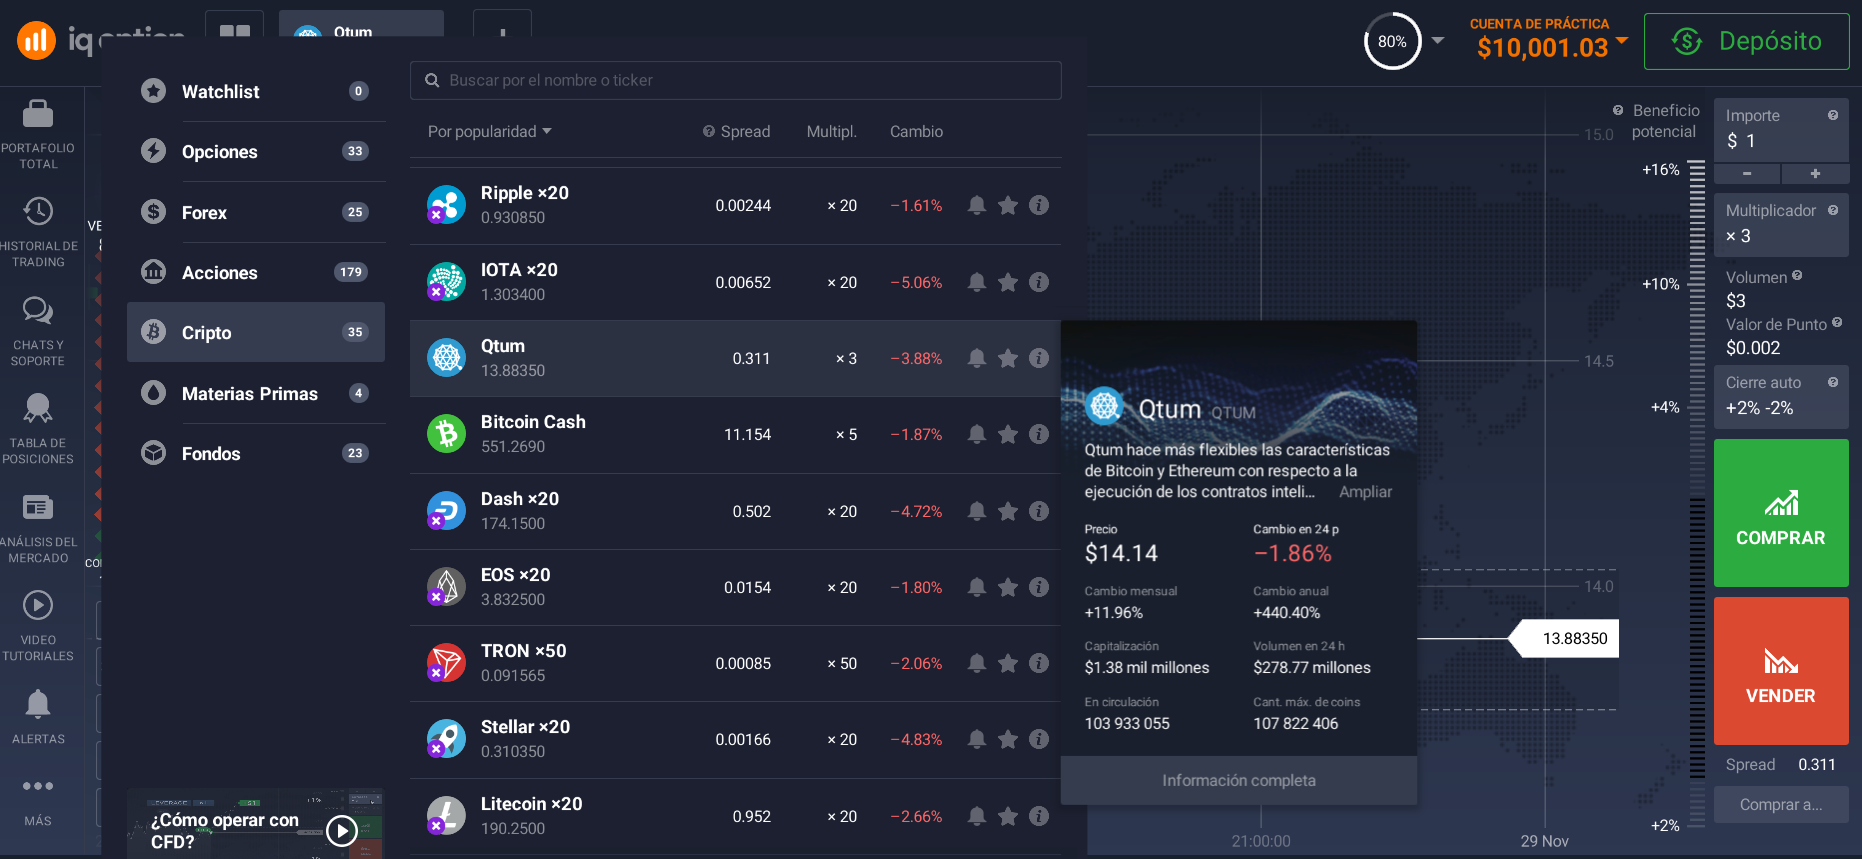The width and height of the screenshot is (1862, 859).
Task: Open Multiplicador x3 selector
Action: [x=1781, y=224]
